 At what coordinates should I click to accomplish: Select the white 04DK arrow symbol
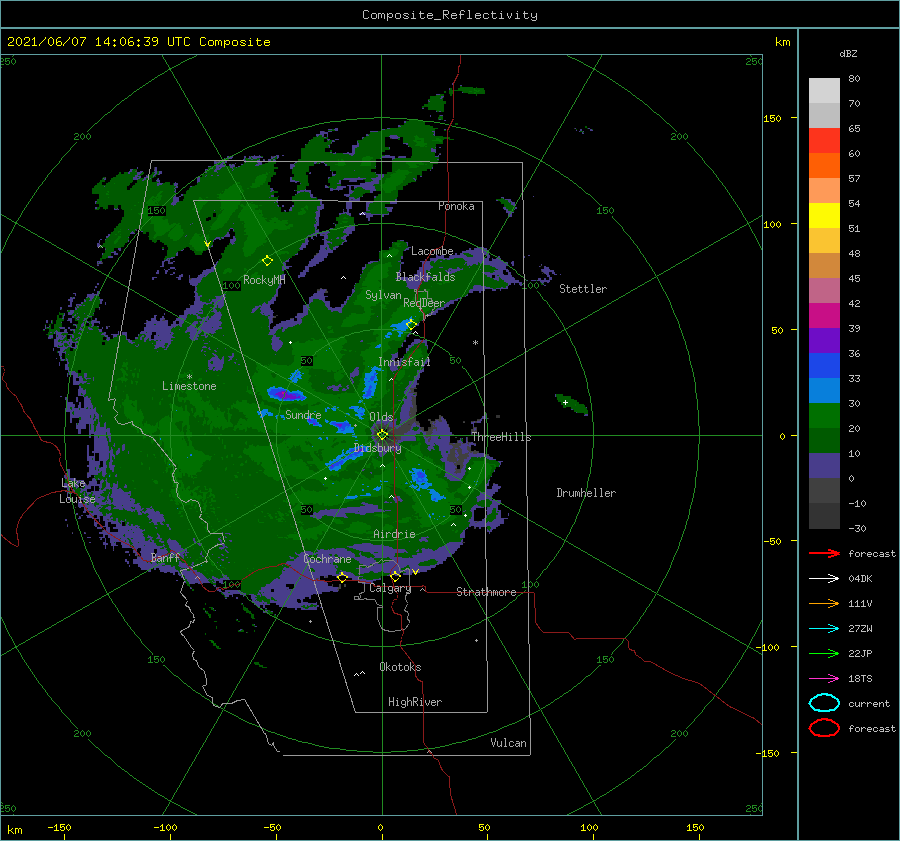(824, 578)
